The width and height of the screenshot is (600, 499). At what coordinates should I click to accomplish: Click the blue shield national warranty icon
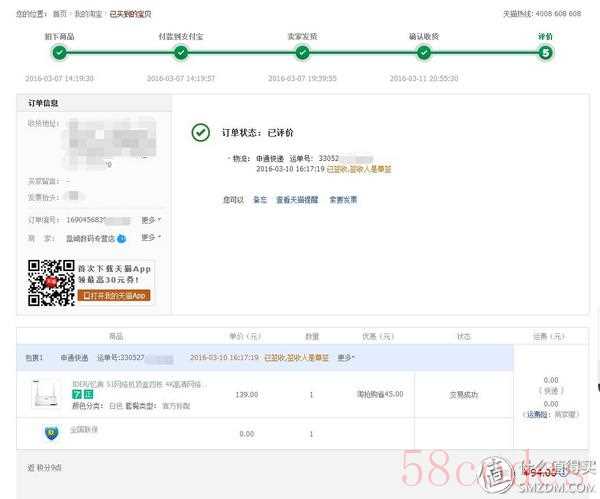point(51,433)
